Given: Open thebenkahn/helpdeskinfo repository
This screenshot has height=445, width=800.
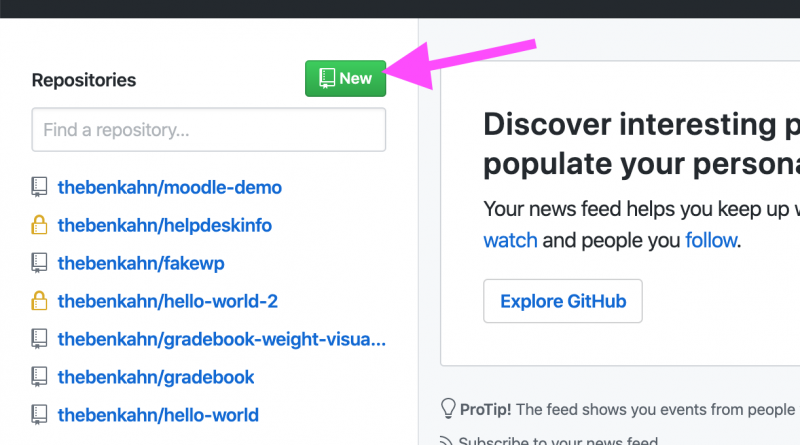Looking at the screenshot, I should [164, 225].
